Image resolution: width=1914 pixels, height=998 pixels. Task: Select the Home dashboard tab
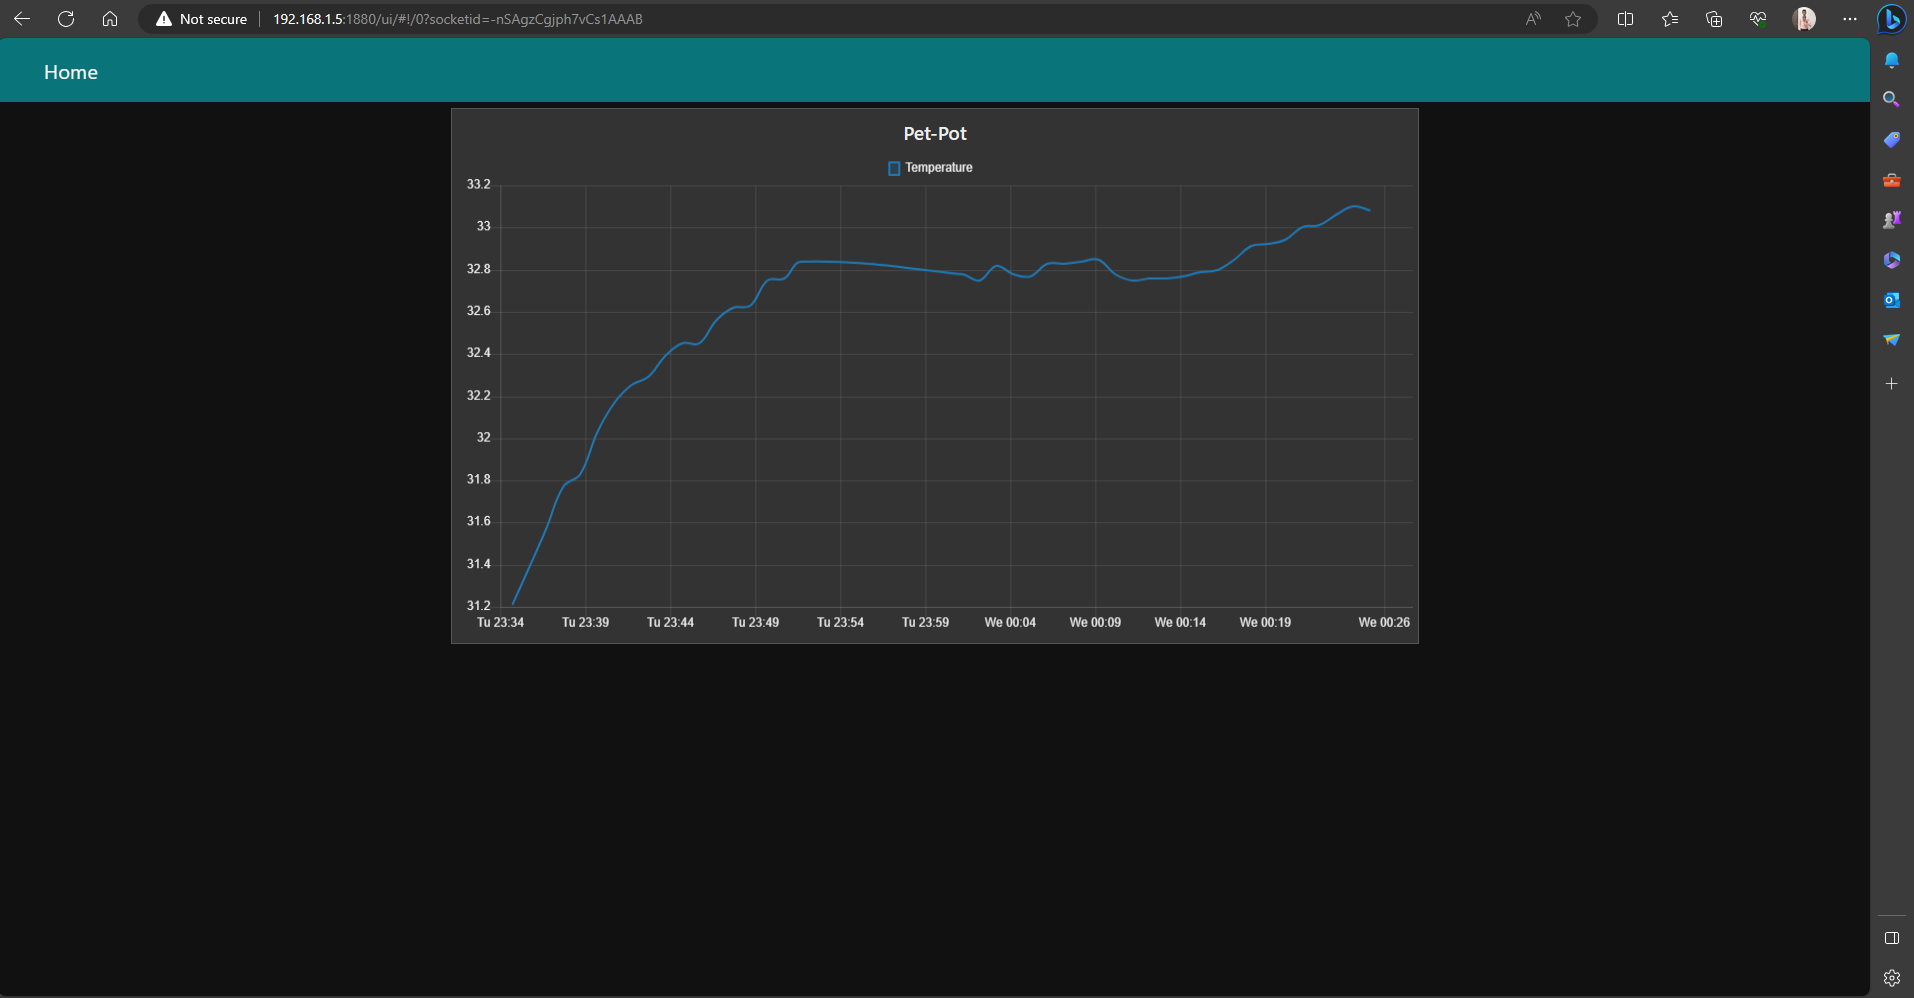(x=70, y=71)
